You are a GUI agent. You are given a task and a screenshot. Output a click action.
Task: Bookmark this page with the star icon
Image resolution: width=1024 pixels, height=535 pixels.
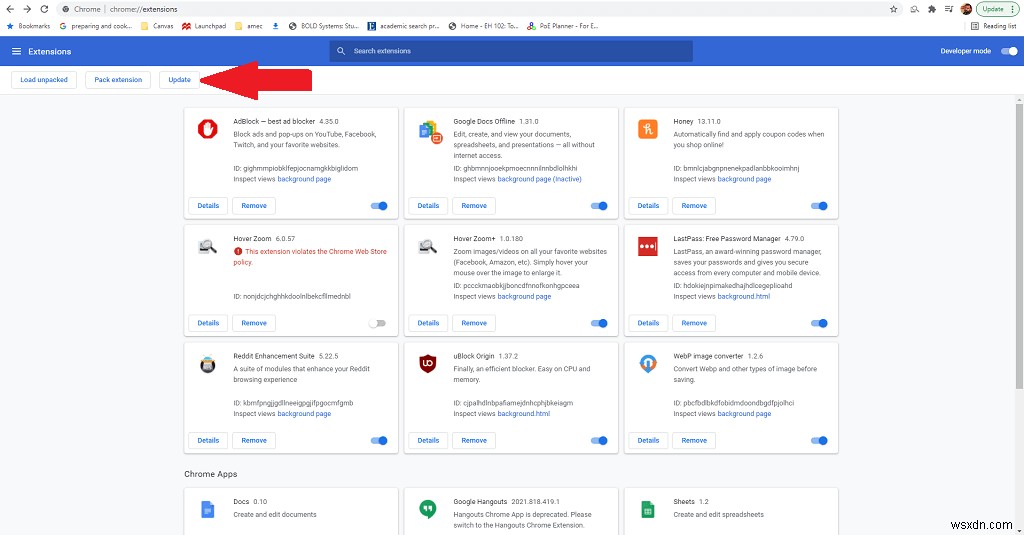[x=893, y=9]
